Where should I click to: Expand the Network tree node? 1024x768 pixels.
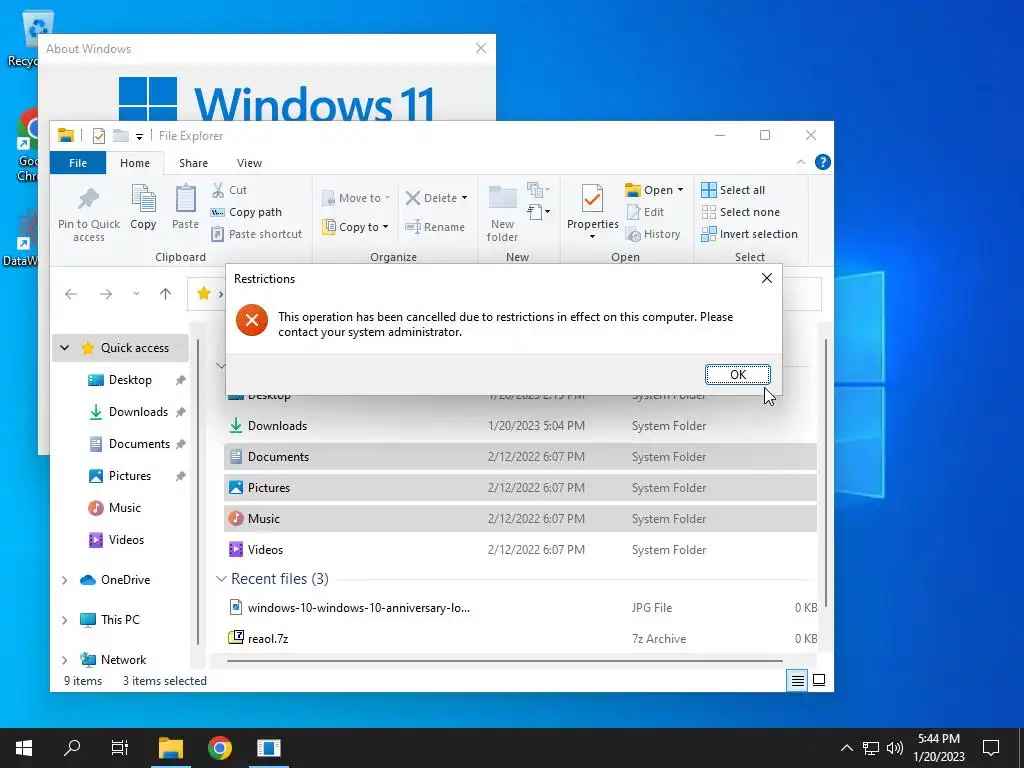[64, 660]
